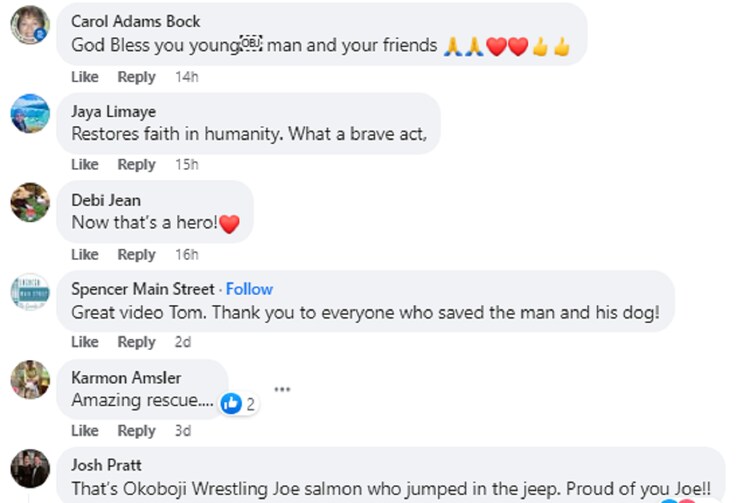Open more options on Karmon Amsler's comment

pyautogui.click(x=282, y=389)
